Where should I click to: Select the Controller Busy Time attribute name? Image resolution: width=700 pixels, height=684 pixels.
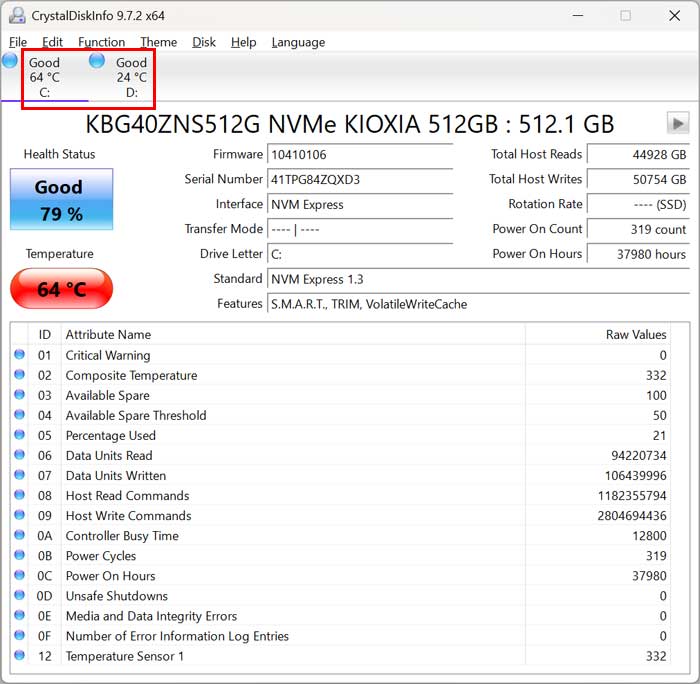click(x=122, y=536)
